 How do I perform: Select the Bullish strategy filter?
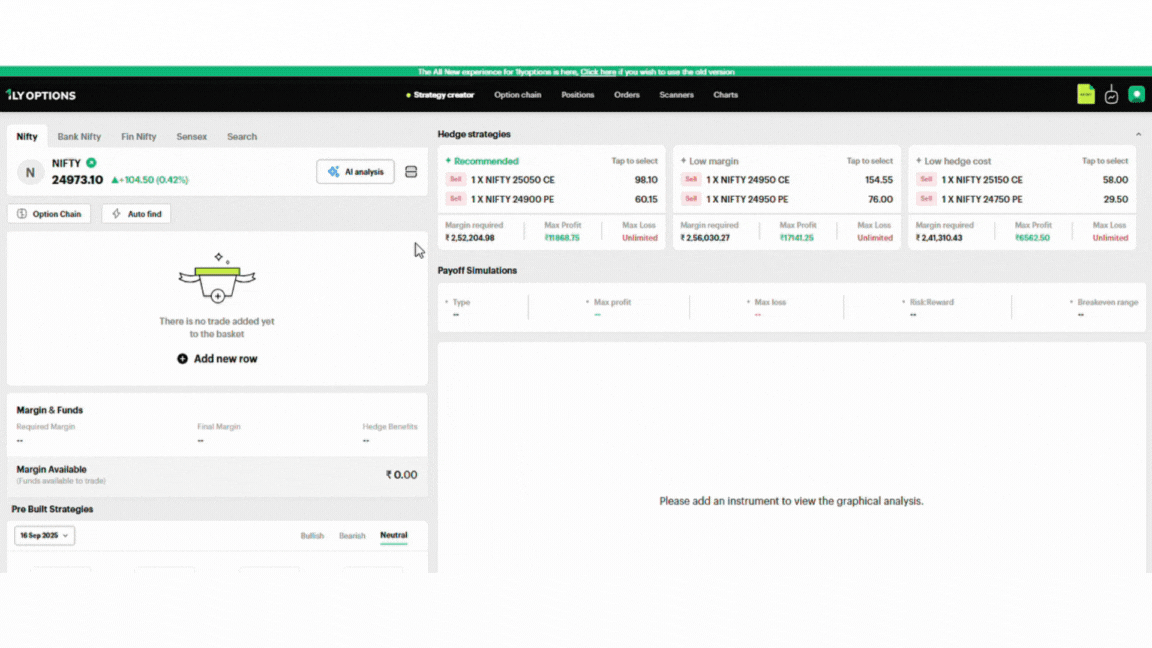coord(312,536)
